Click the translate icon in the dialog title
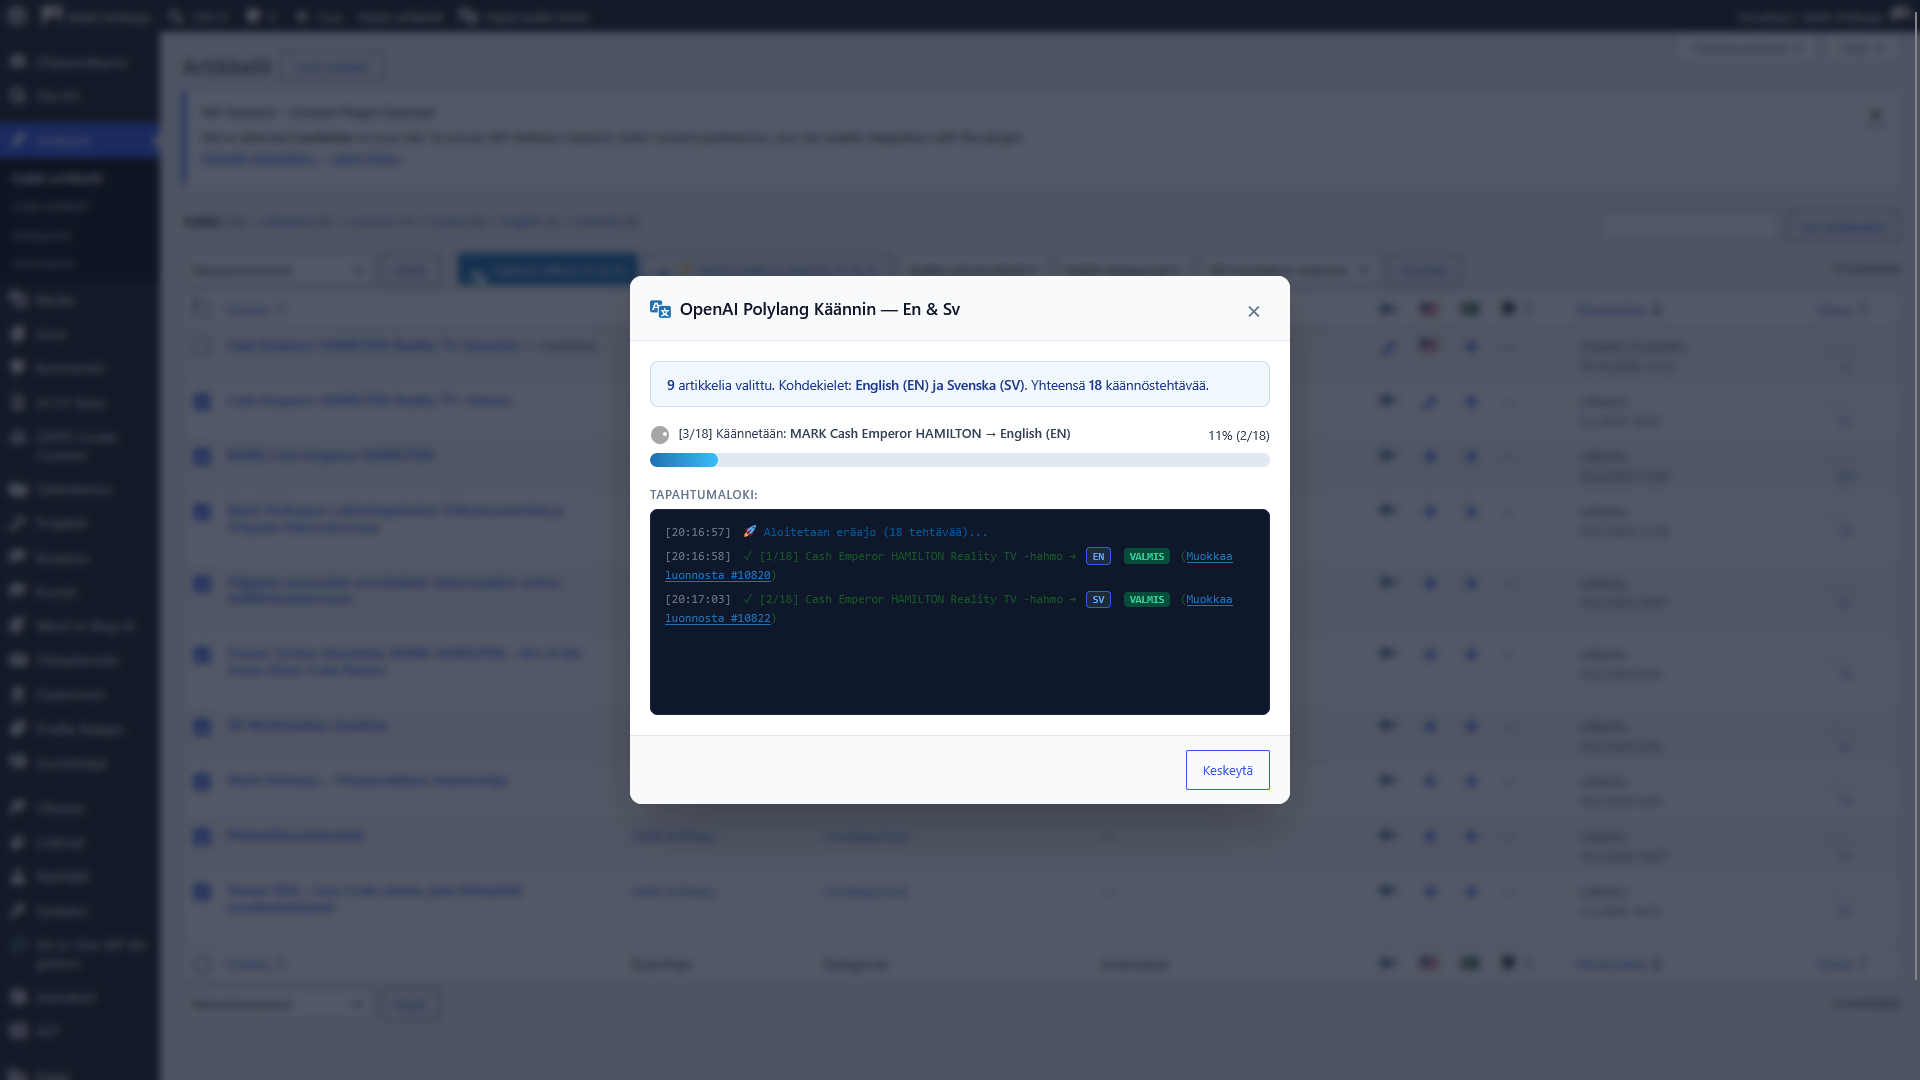 pos(660,310)
